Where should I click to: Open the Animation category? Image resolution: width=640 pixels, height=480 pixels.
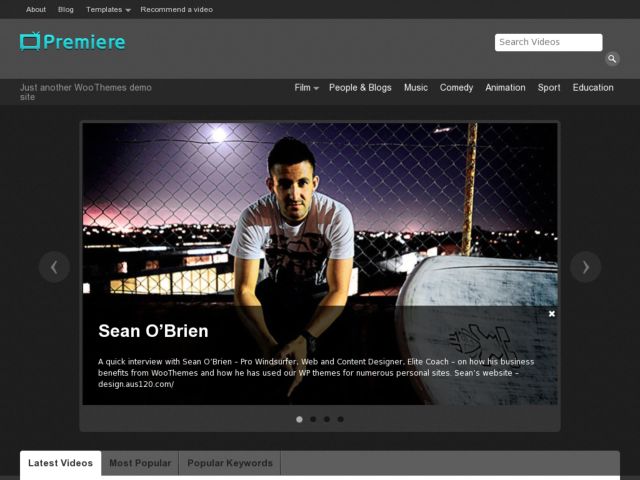point(505,88)
